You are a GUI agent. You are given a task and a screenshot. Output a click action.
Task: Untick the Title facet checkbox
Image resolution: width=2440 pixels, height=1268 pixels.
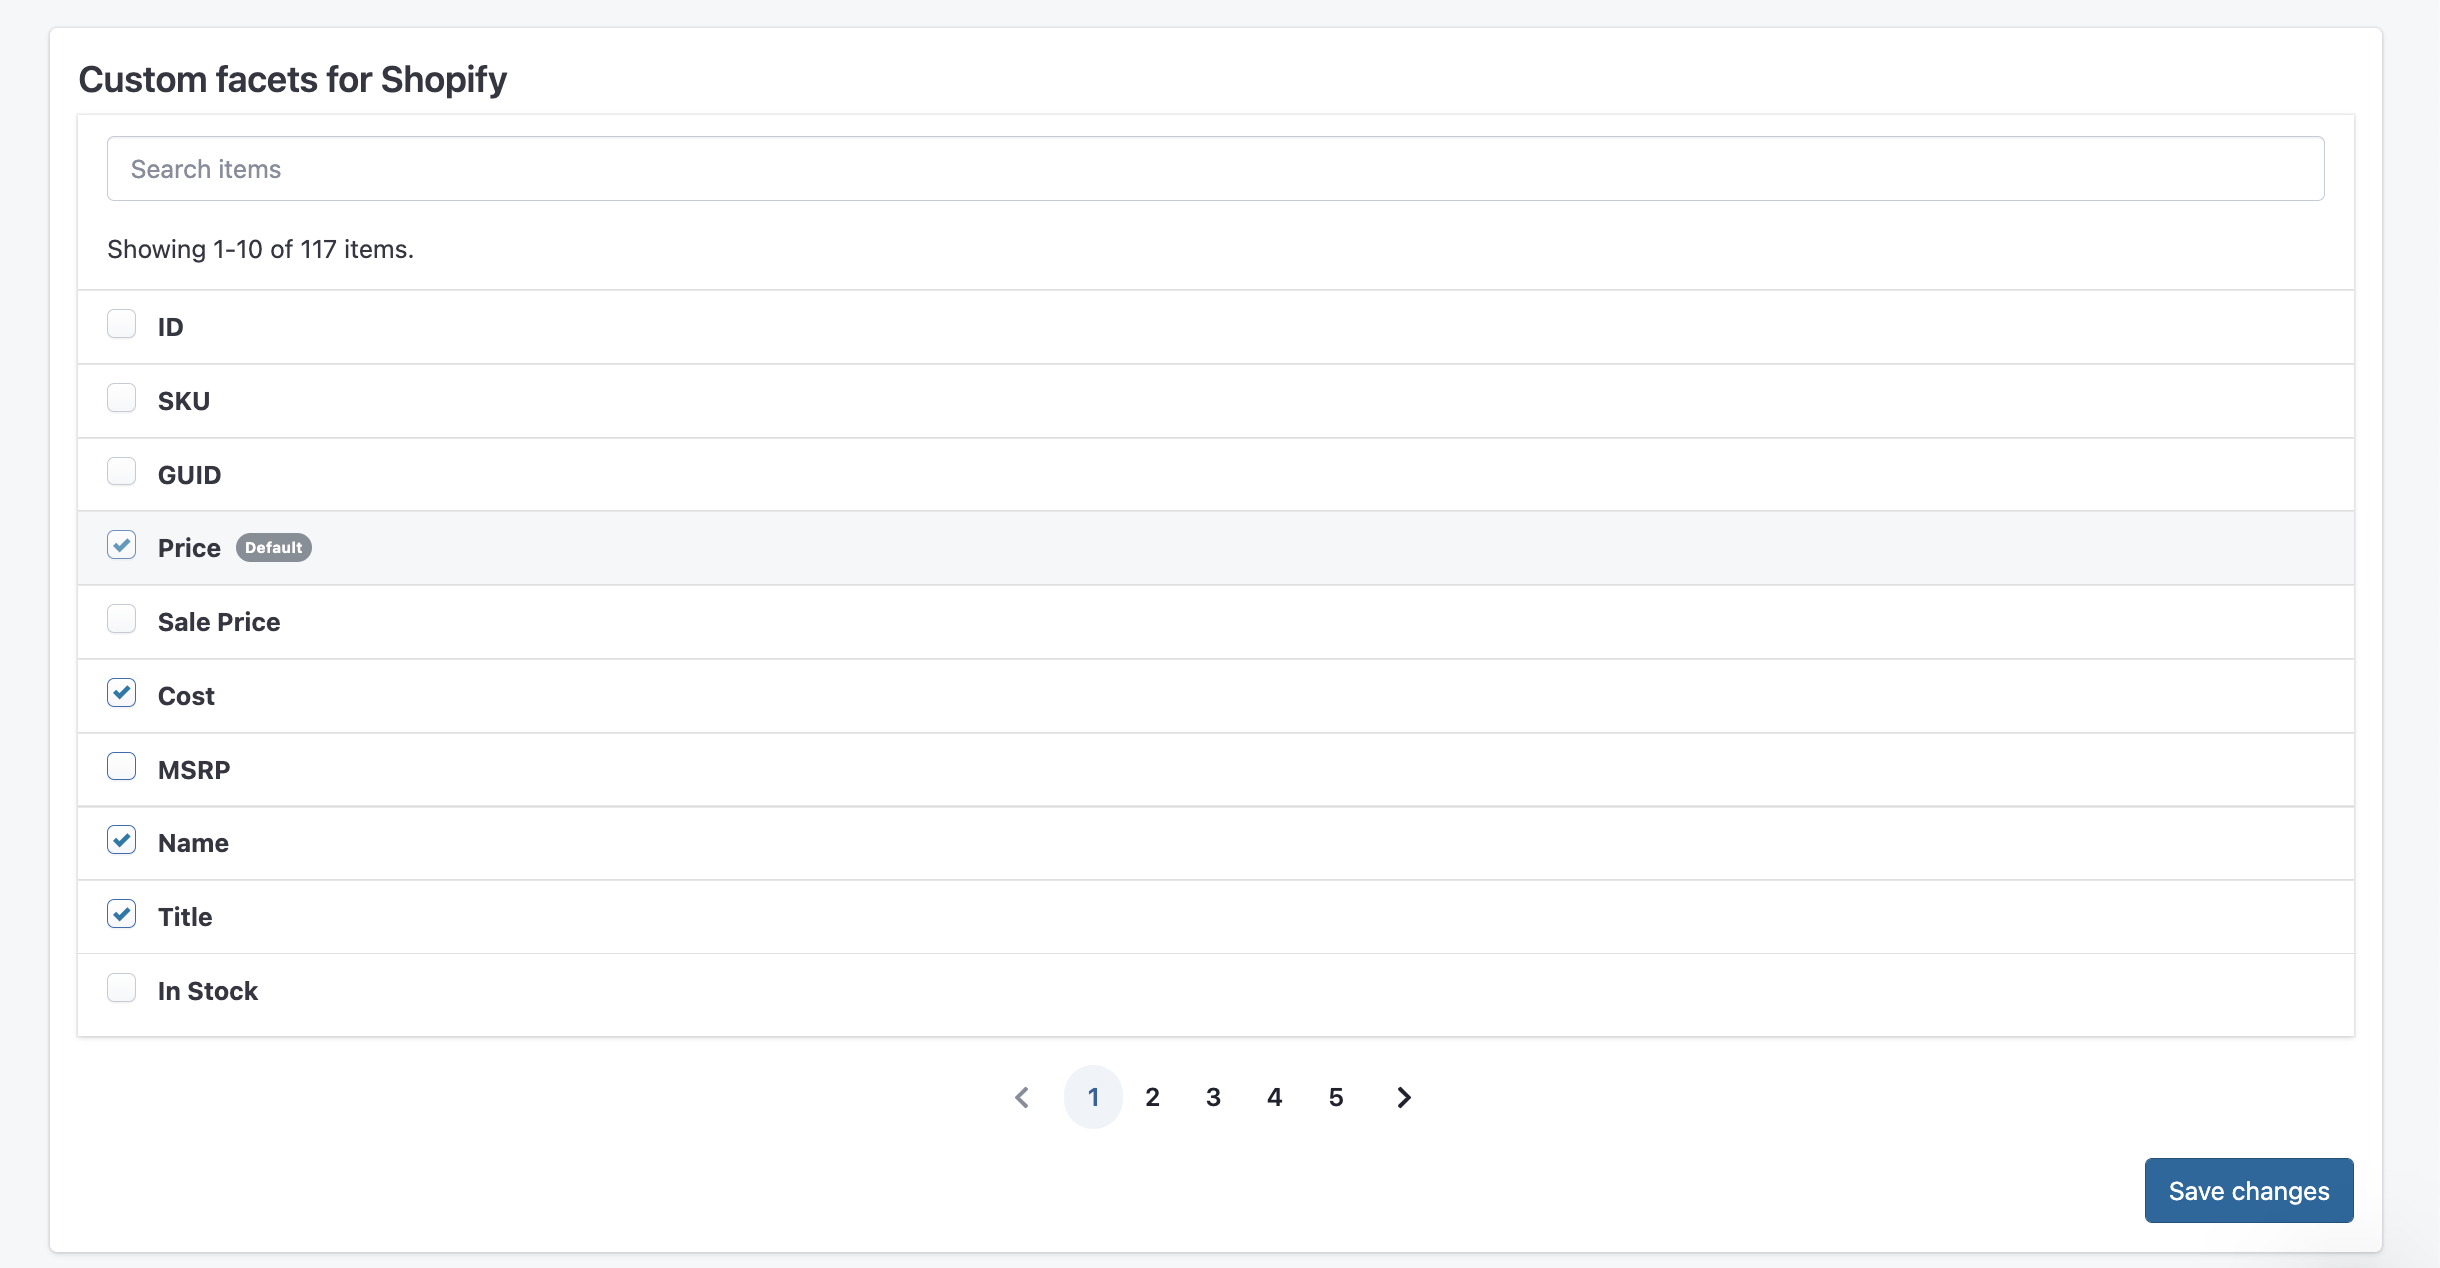click(x=122, y=914)
